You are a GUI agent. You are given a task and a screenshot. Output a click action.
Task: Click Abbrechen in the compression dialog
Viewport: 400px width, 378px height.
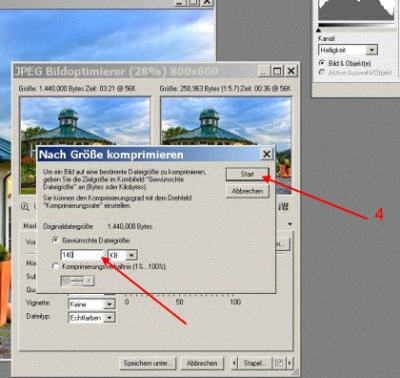pos(247,191)
